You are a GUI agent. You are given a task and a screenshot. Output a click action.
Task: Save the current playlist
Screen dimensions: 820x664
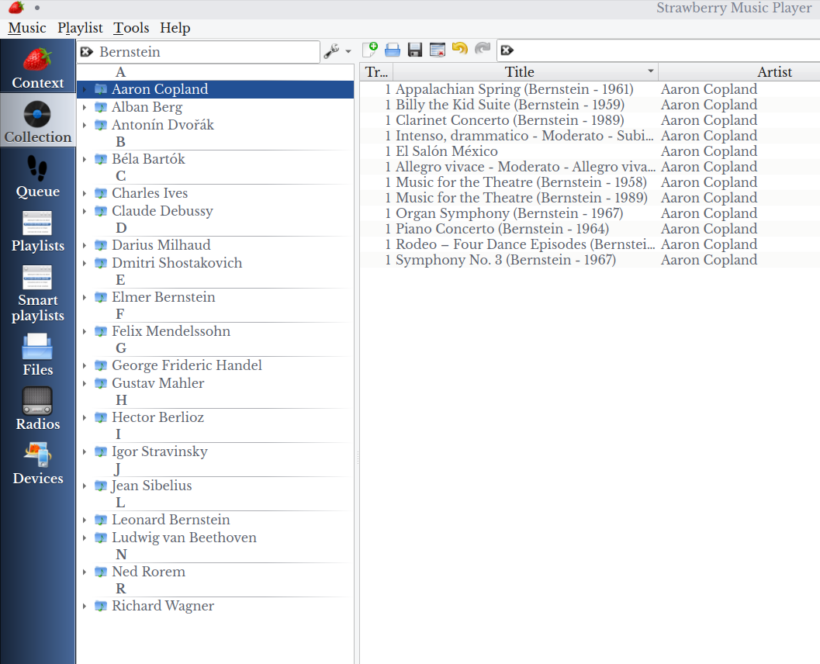(x=415, y=50)
